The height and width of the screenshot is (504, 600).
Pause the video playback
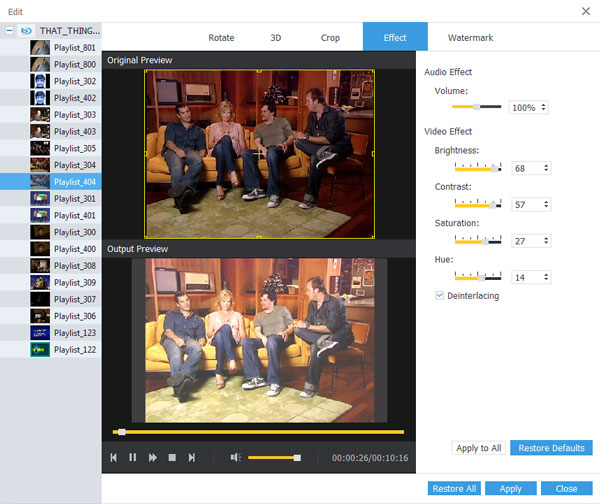(x=132, y=457)
